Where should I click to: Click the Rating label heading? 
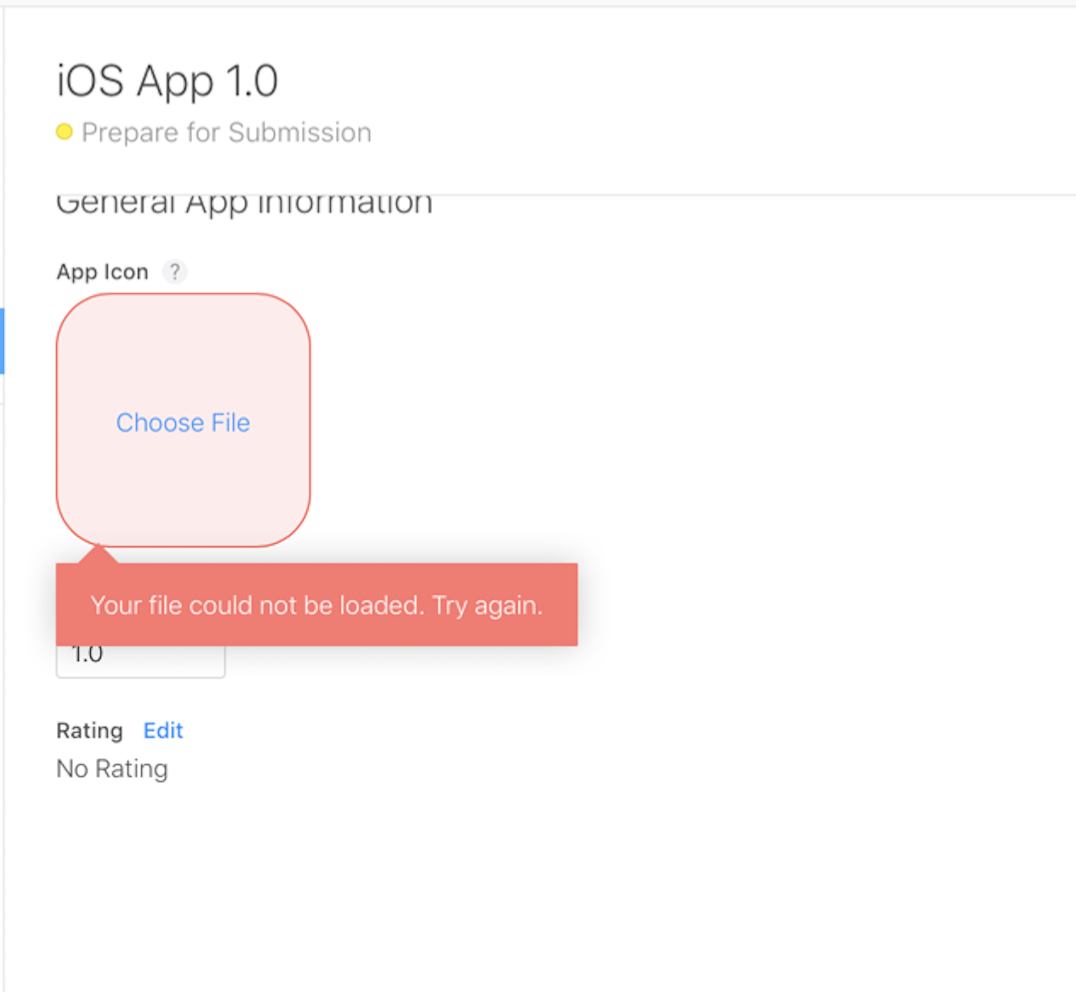[89, 730]
